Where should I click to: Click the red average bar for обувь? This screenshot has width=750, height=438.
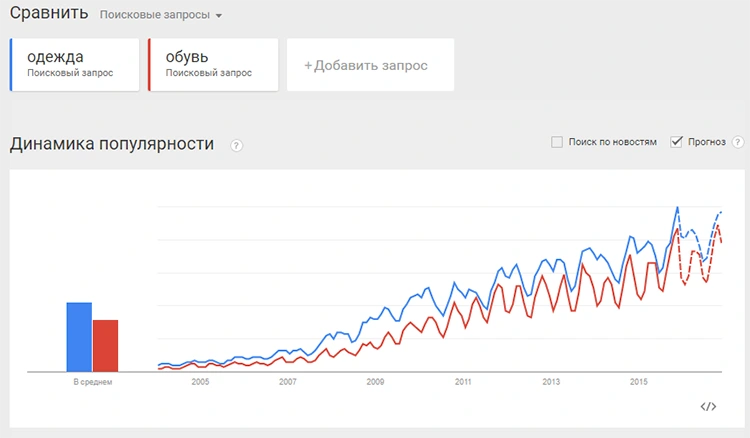click(105, 345)
